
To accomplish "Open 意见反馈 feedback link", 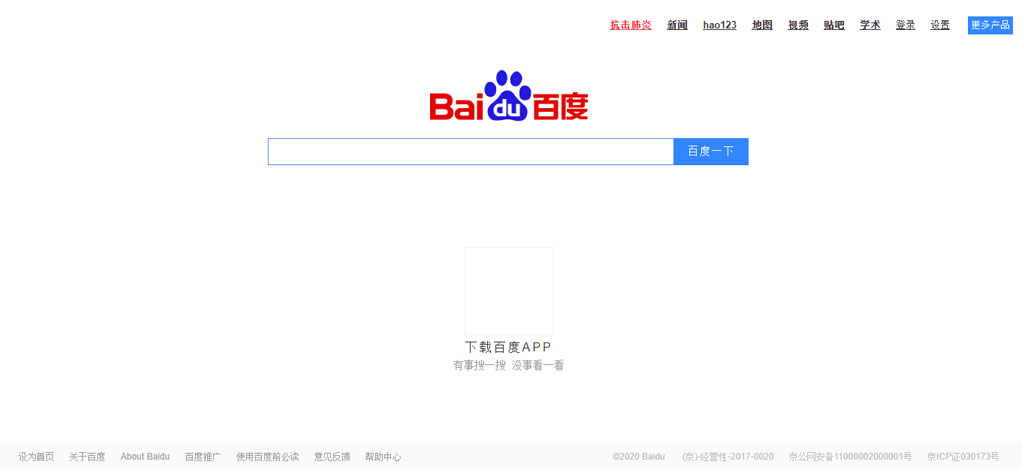I will click(x=332, y=457).
